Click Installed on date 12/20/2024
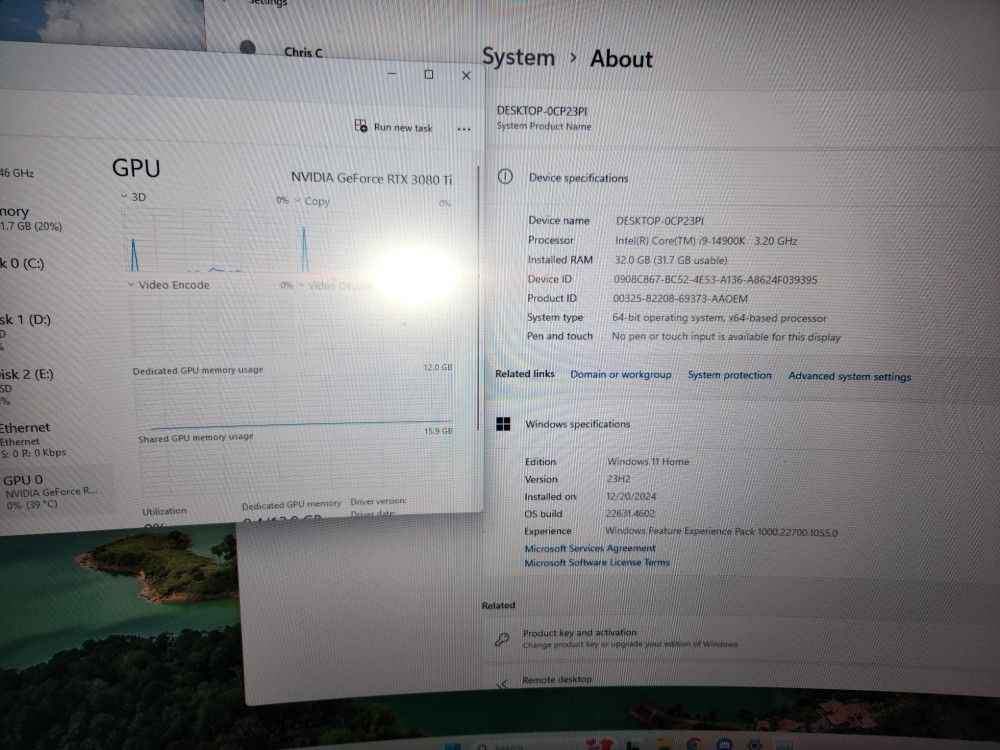1000x750 pixels. click(x=631, y=496)
